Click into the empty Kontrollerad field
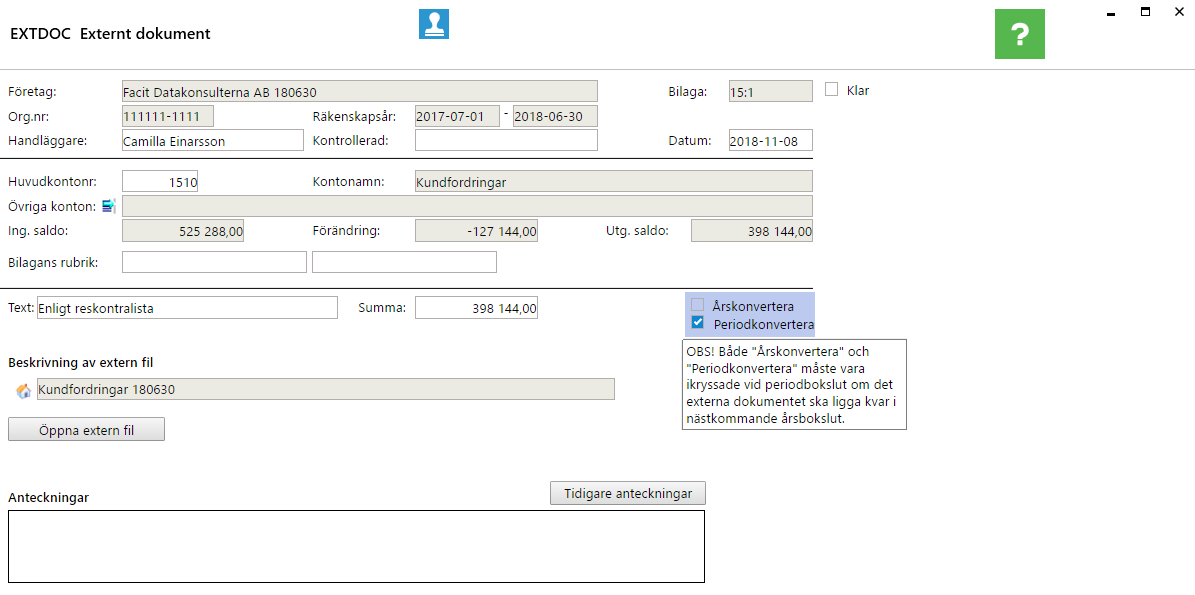The image size is (1195, 595). 506,140
